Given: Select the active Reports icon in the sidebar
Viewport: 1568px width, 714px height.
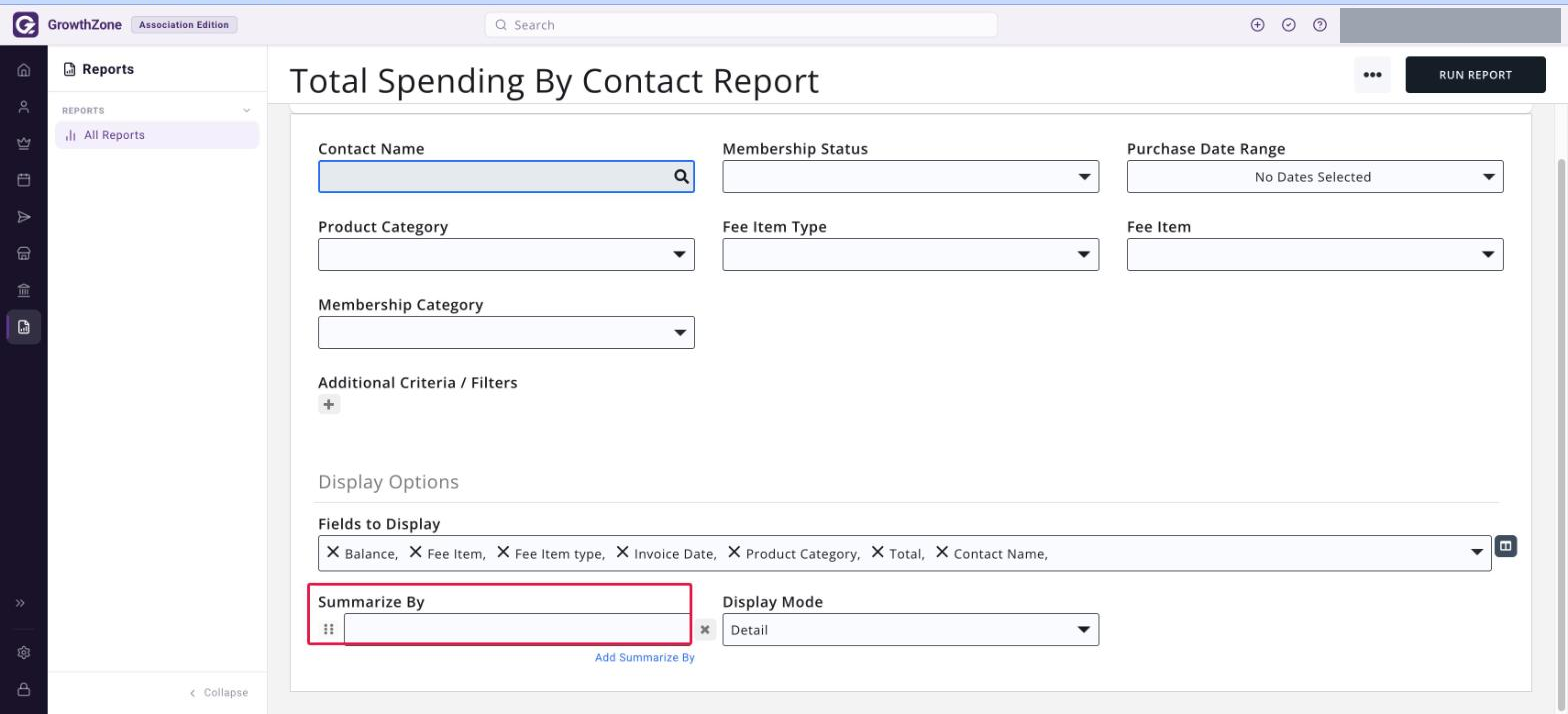Looking at the screenshot, I should 24,327.
